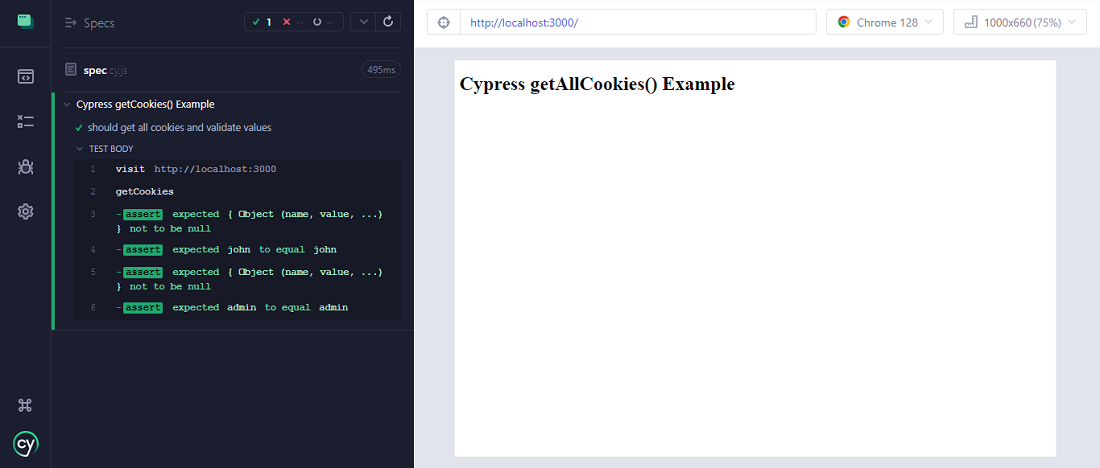Screen dimensions: 1100x468
Task: Click the Cypress cy logo at bottom
Action: [x=25, y=444]
